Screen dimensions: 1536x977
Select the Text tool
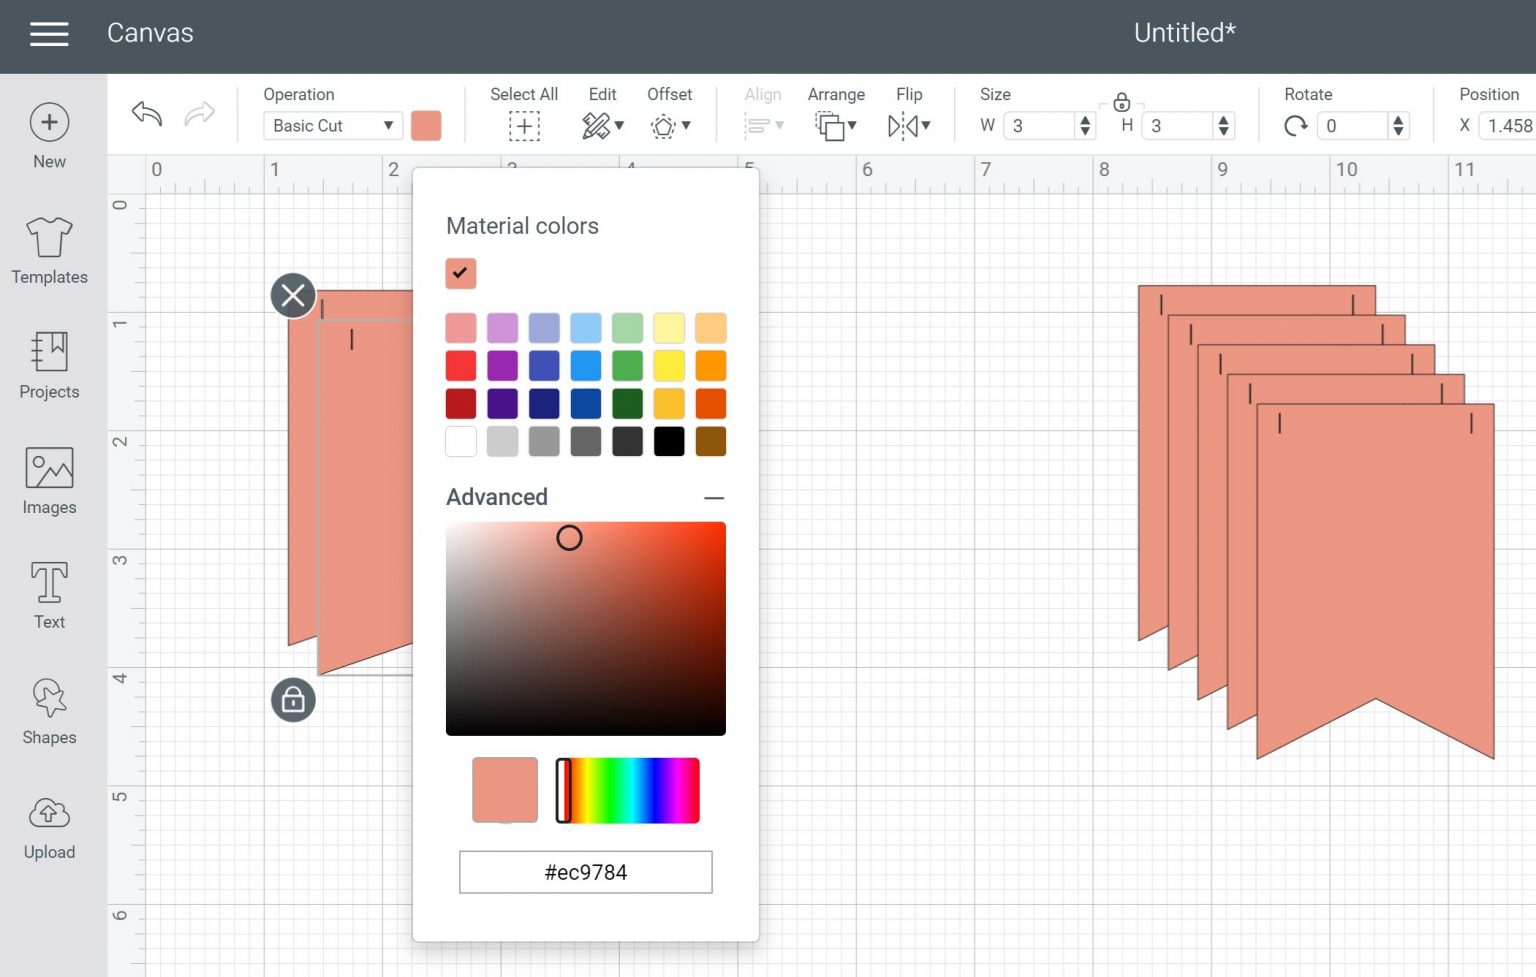coord(48,595)
